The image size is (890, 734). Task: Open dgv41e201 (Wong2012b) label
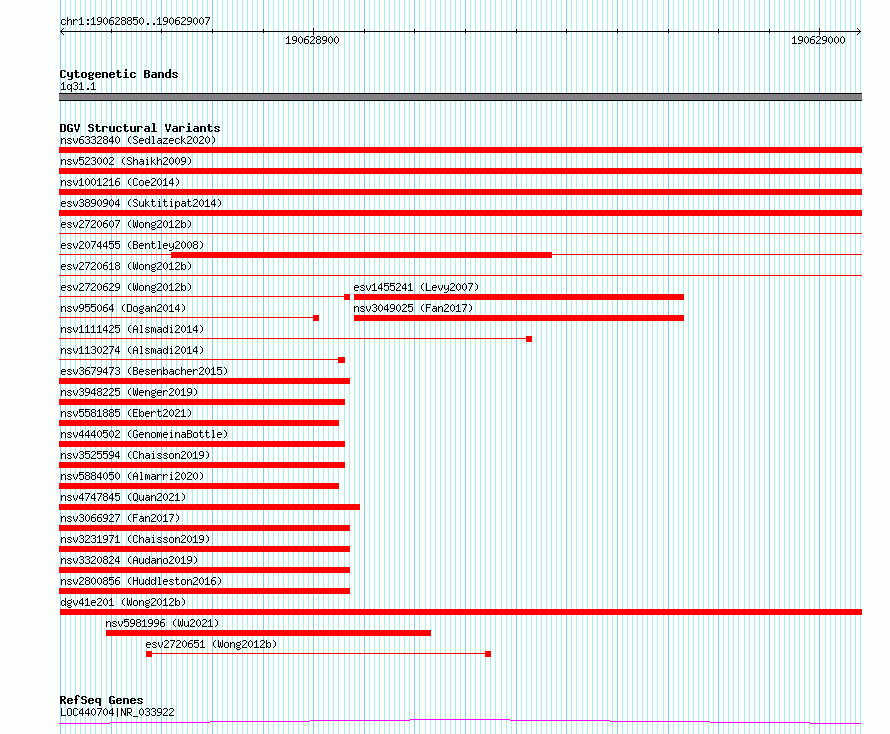[123, 602]
